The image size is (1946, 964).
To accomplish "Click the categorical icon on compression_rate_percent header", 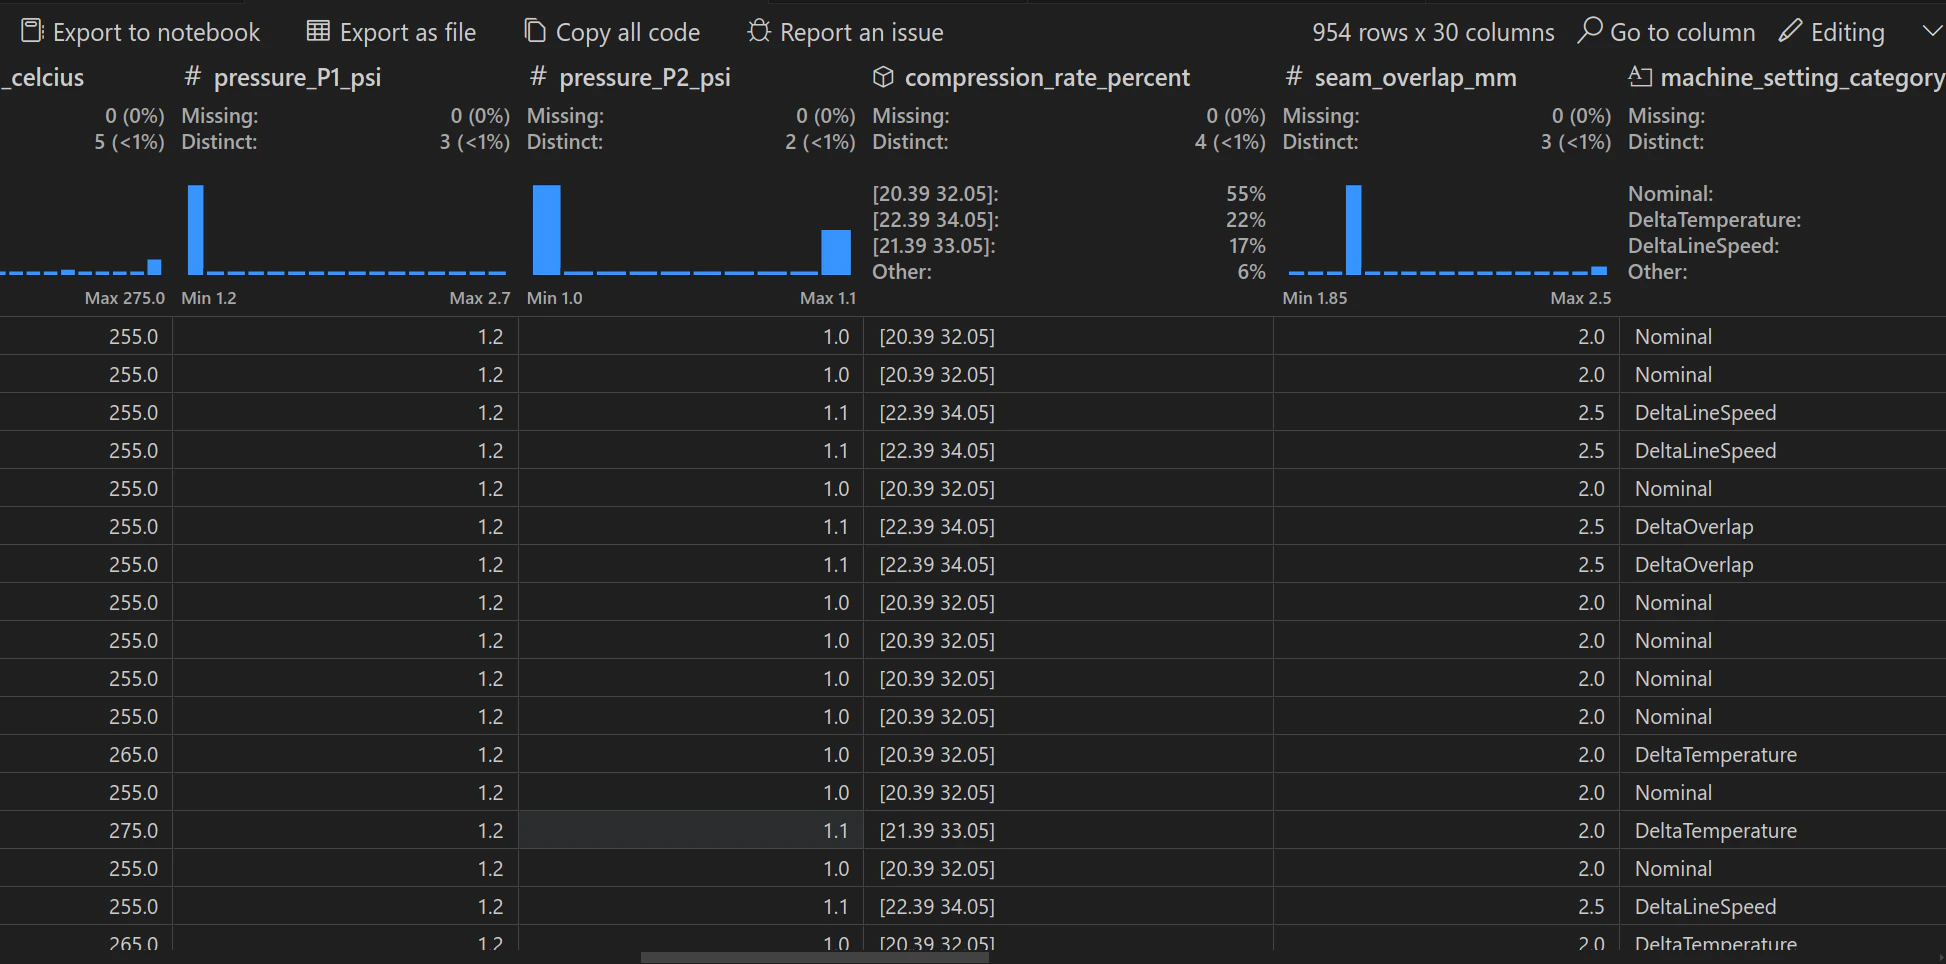I will (884, 77).
